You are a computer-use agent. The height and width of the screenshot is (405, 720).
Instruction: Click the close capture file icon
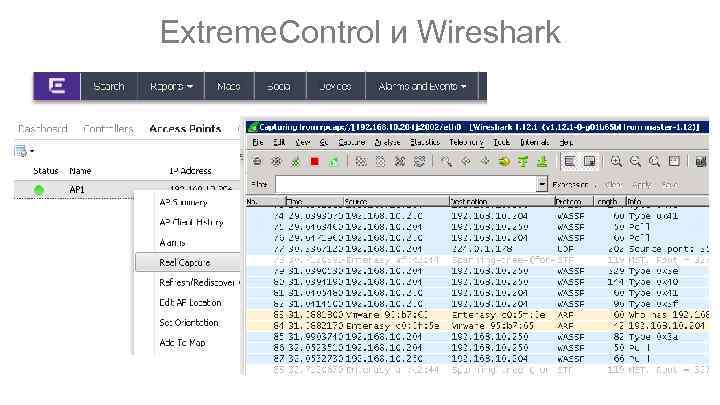pos(400,162)
